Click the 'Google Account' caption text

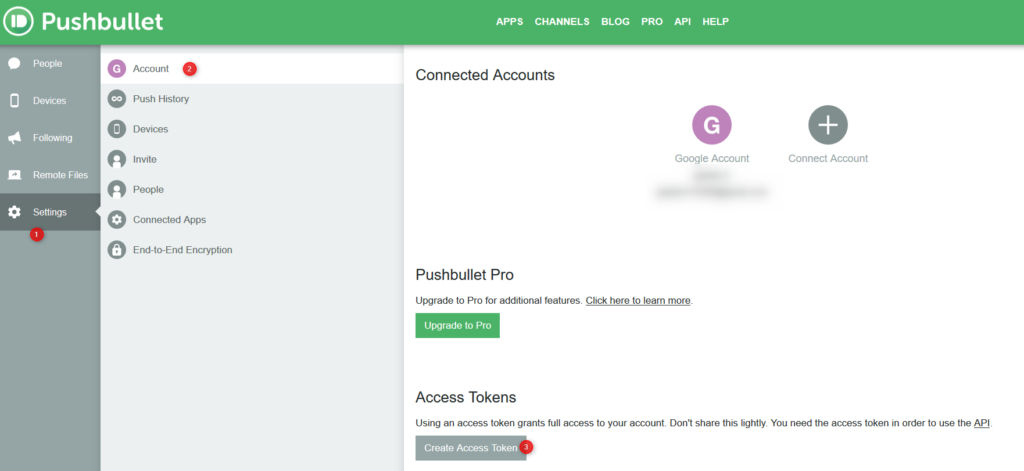(x=712, y=158)
